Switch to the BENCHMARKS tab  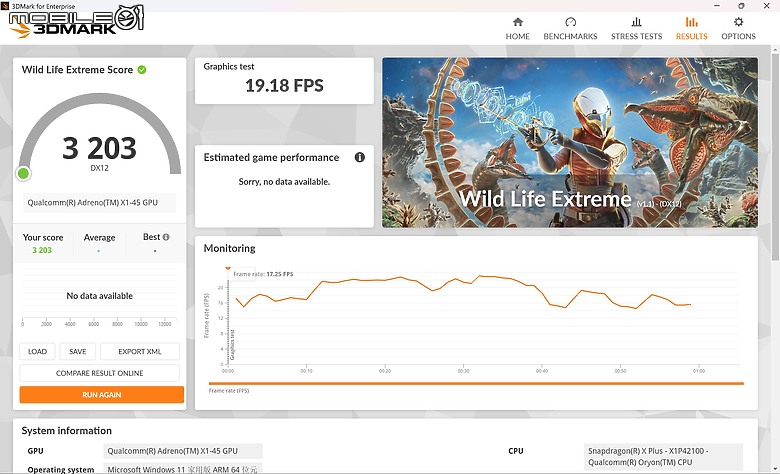click(570, 29)
